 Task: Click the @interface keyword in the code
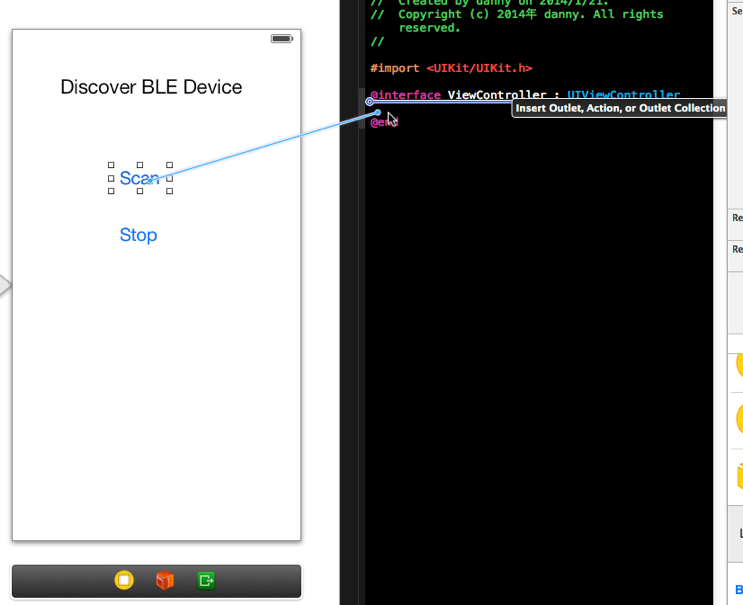pos(405,95)
